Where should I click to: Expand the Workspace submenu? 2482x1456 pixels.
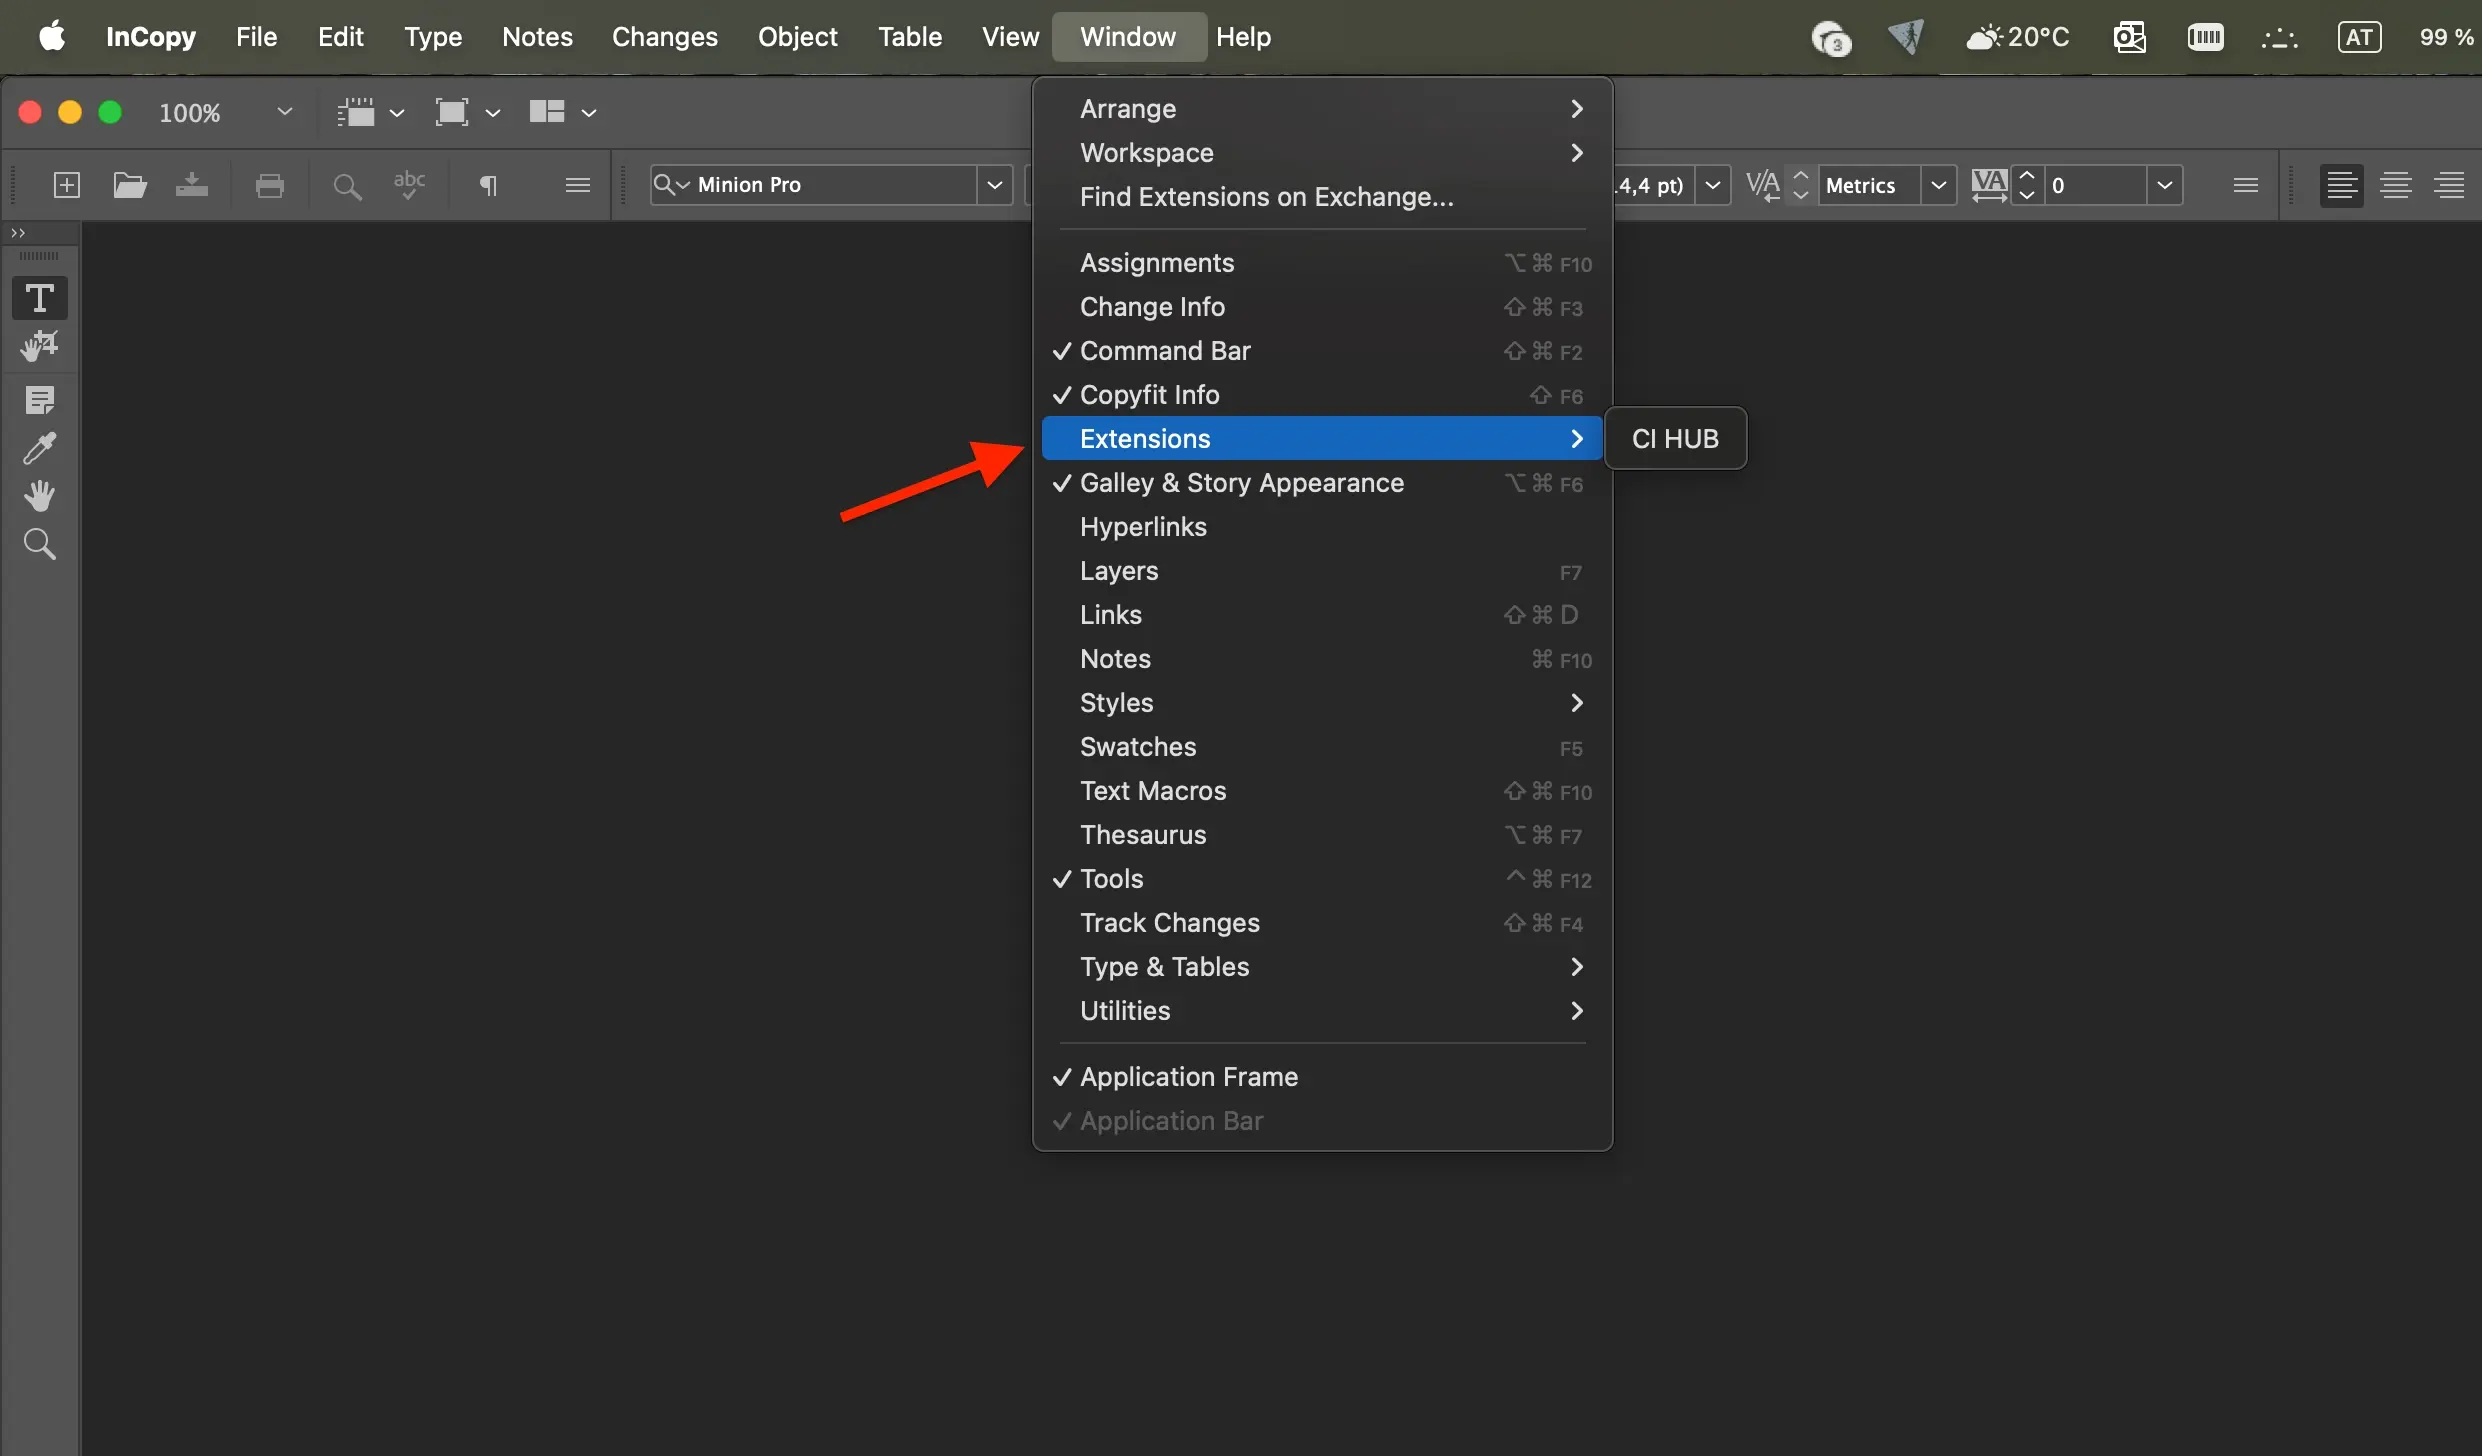click(1322, 153)
